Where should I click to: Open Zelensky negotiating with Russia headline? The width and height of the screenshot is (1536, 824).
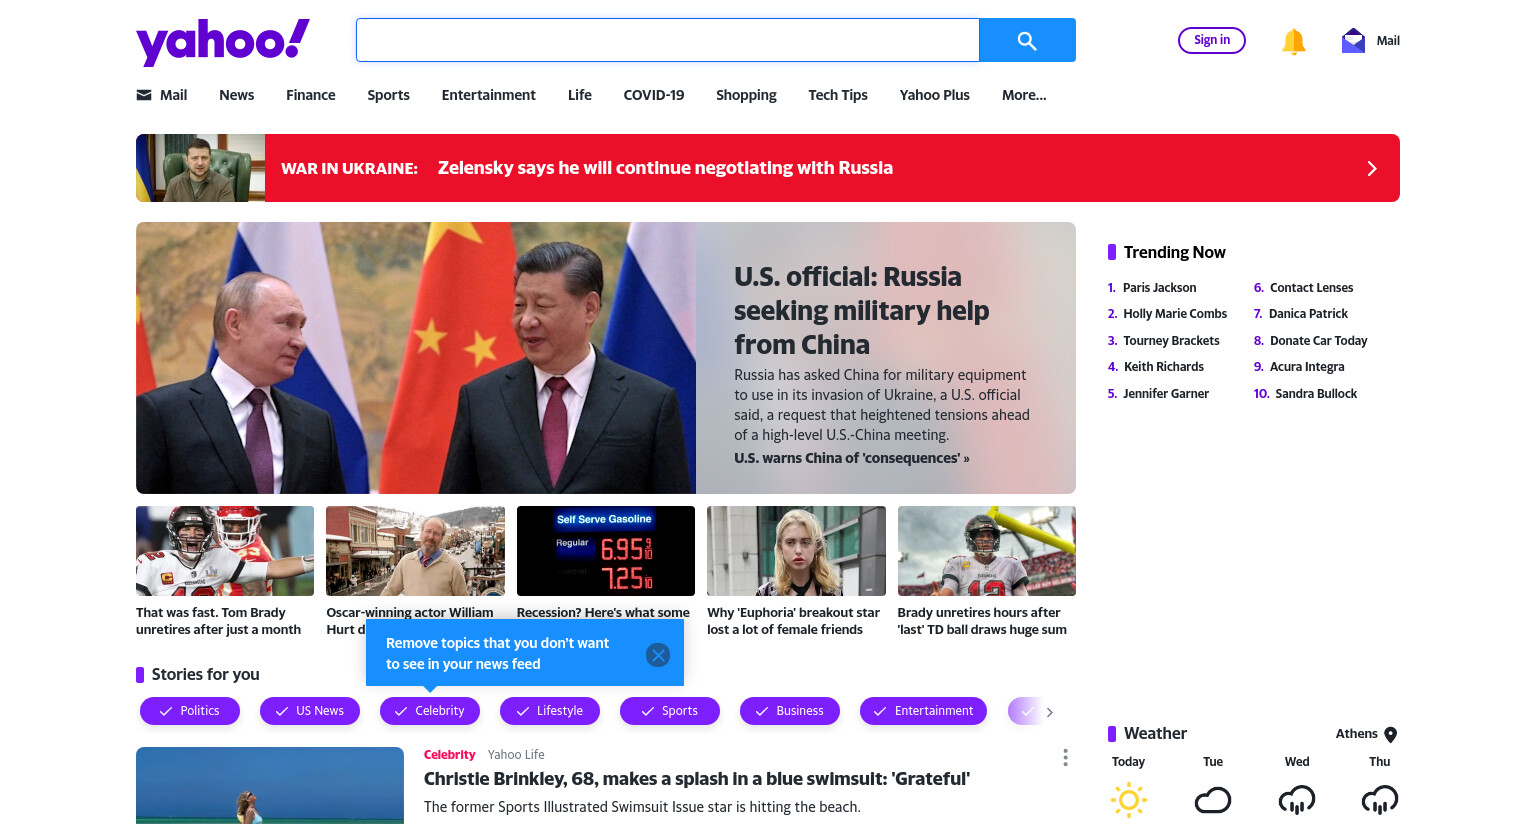click(665, 168)
